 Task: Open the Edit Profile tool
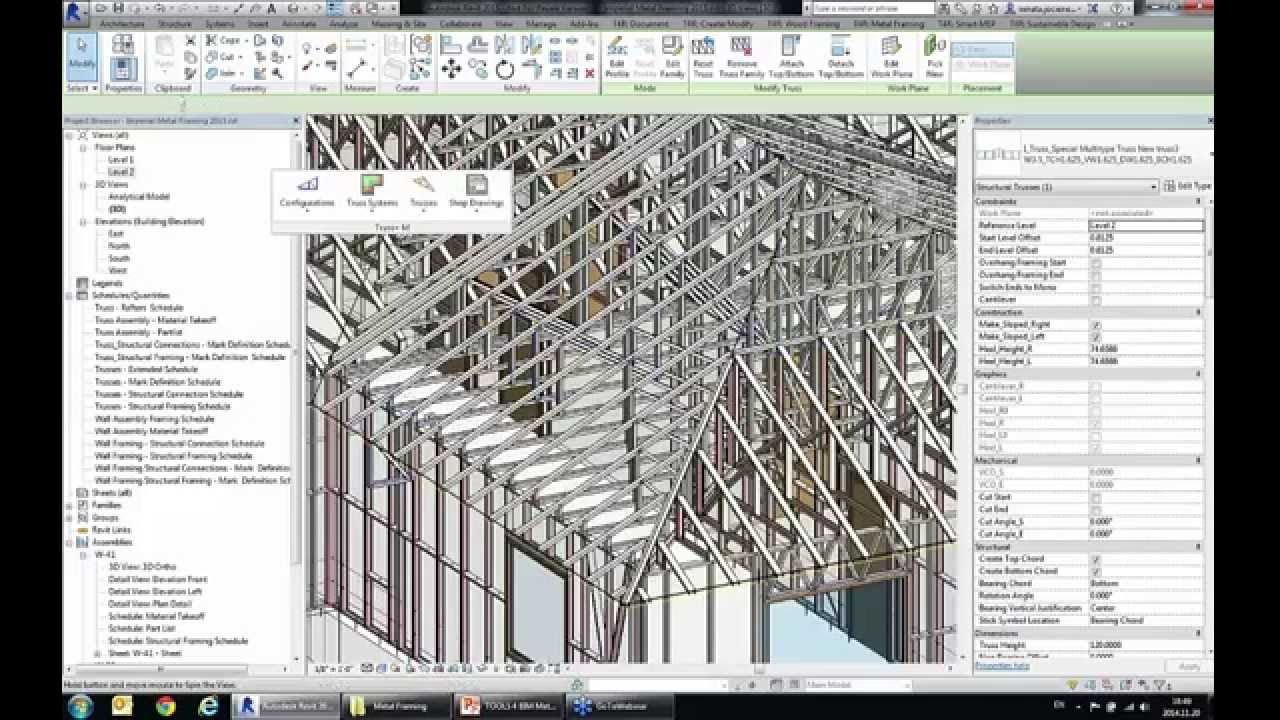617,57
